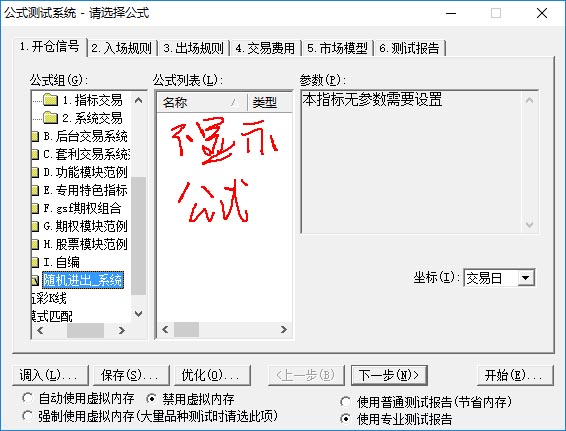Click 公式组 horizontal scroll left arrow
The width and height of the screenshot is (566, 431).
(40, 330)
